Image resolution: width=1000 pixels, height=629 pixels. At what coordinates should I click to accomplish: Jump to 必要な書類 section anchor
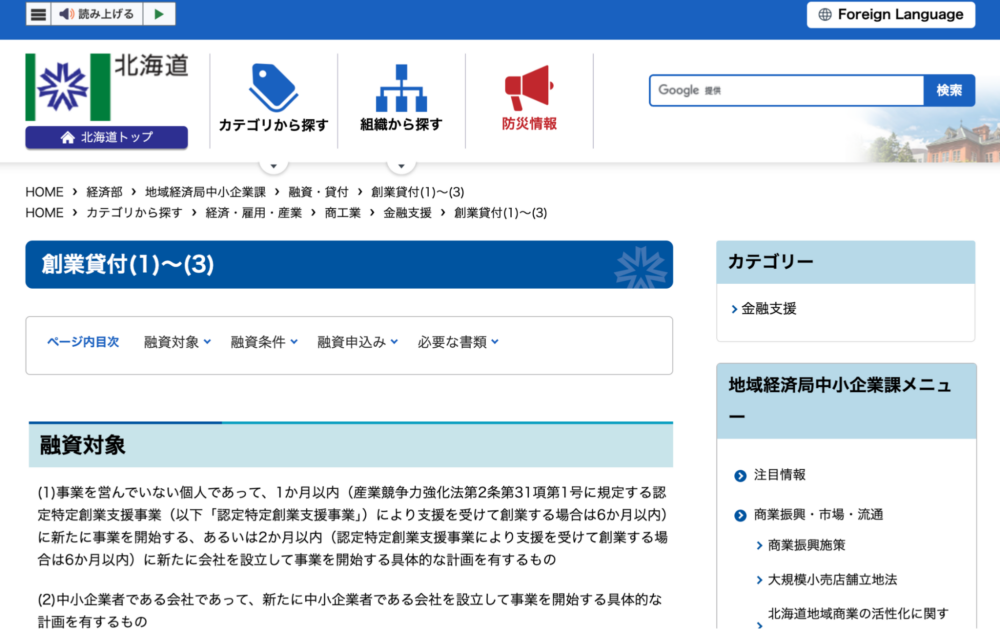pyautogui.click(x=458, y=342)
